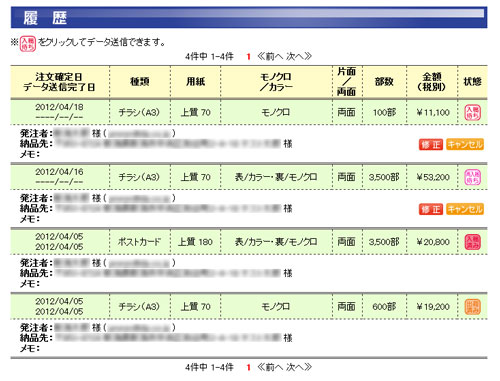500x381 pixels.
Task: Select page 1 in the top pagination
Action: pos(248,57)
